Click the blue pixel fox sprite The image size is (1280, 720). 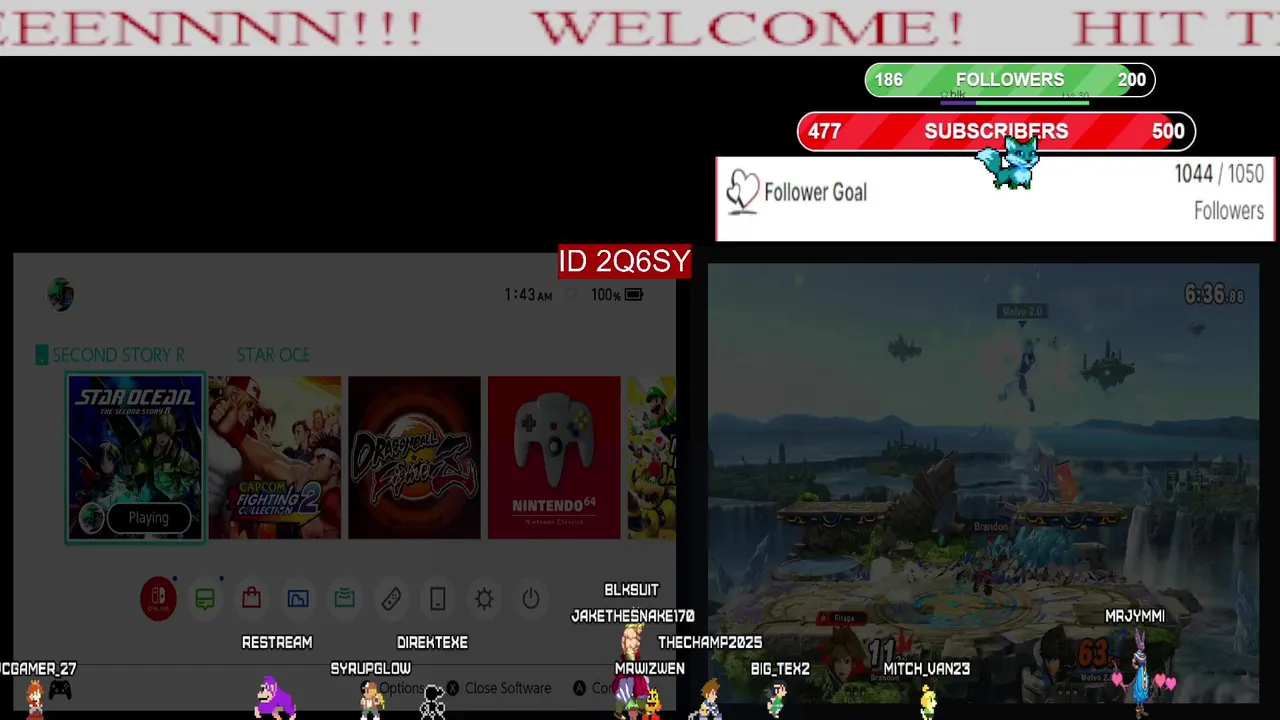click(1008, 163)
